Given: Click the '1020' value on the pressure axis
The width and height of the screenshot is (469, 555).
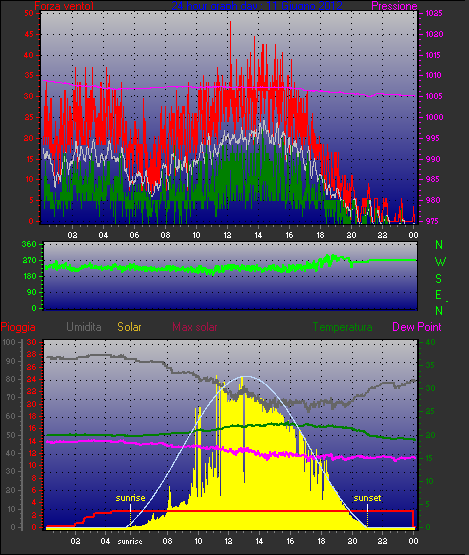Looking at the screenshot, I should (434, 34).
